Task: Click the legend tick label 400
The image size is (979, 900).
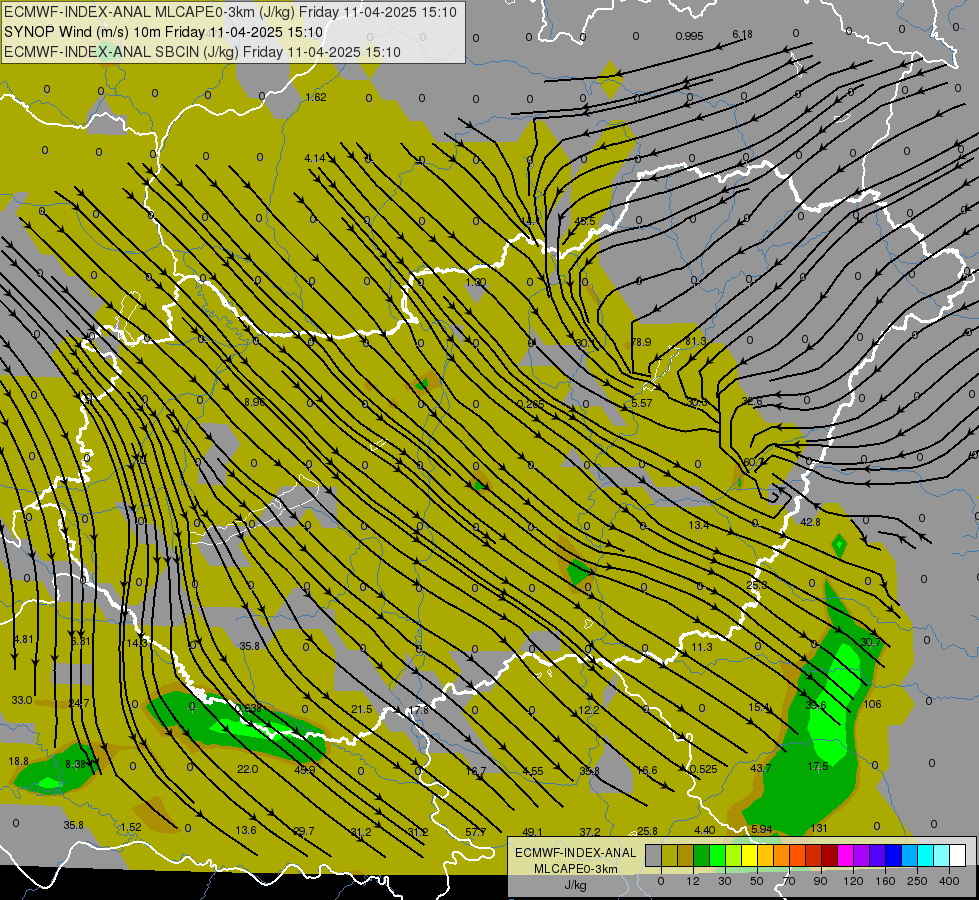Action: coord(949,881)
